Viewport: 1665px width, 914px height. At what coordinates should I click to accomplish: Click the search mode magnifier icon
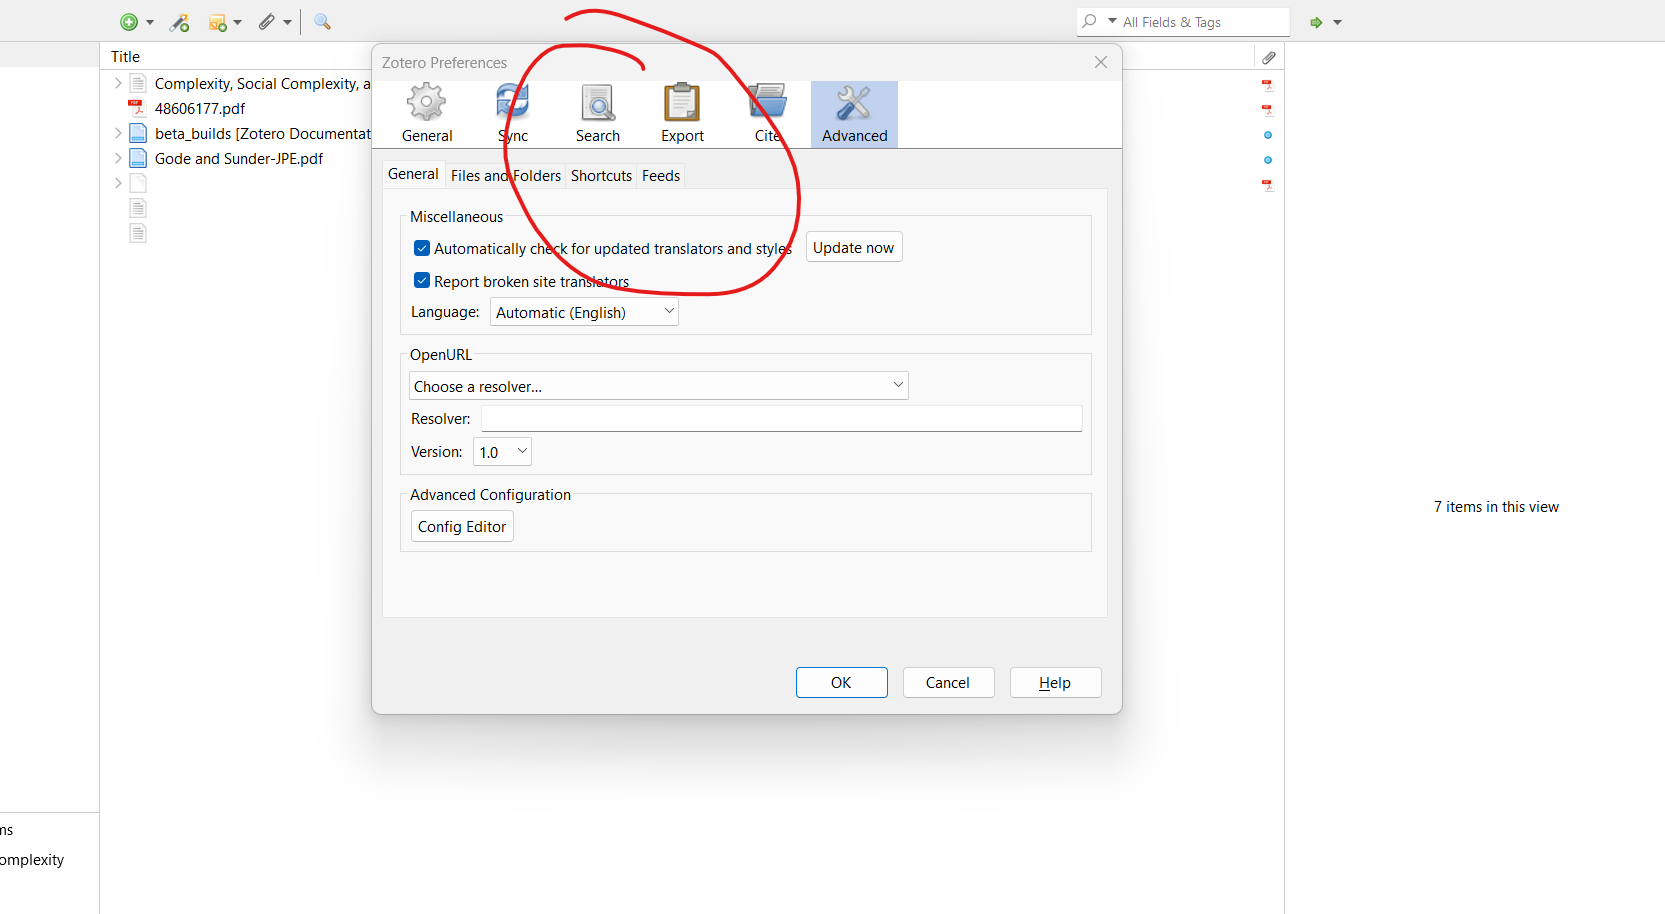1090,21
